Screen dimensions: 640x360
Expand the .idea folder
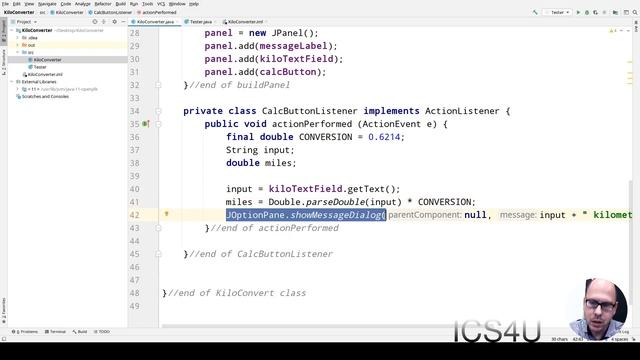coord(18,38)
